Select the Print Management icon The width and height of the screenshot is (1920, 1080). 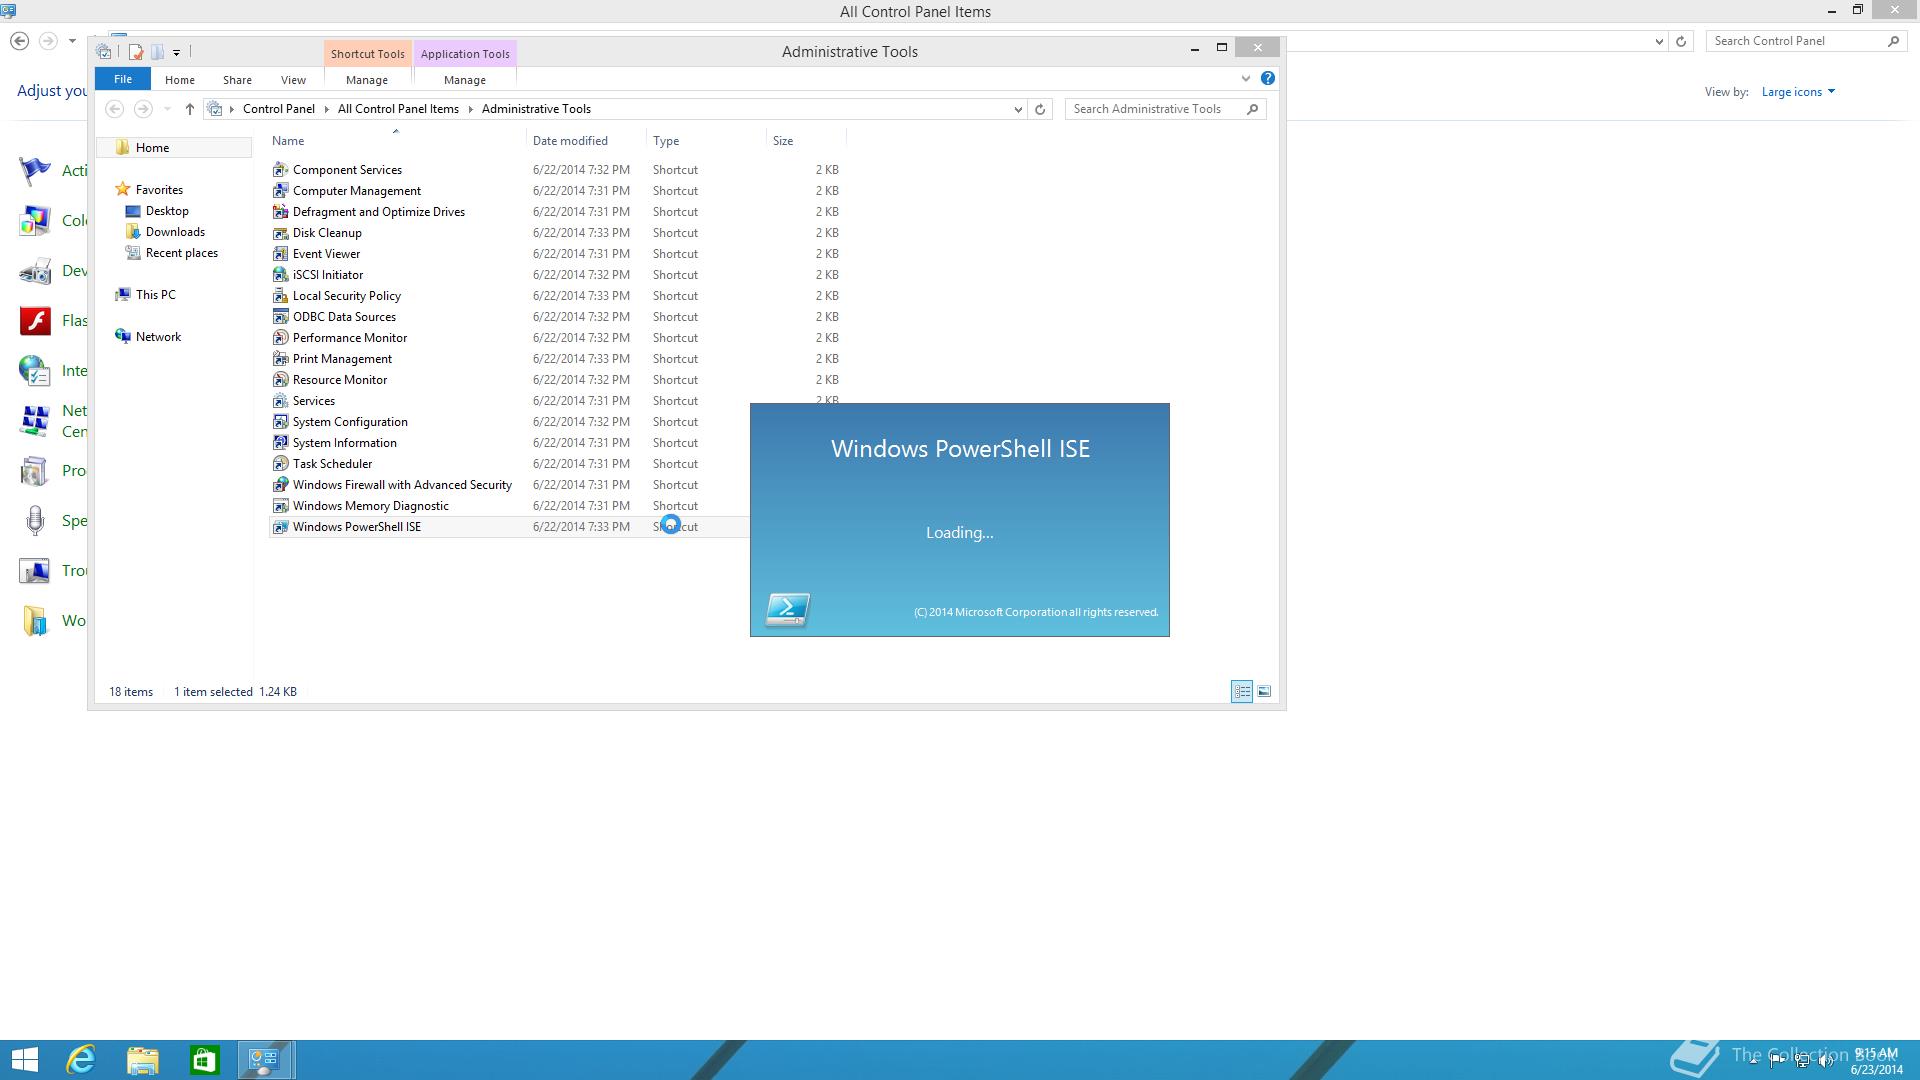[x=280, y=359]
